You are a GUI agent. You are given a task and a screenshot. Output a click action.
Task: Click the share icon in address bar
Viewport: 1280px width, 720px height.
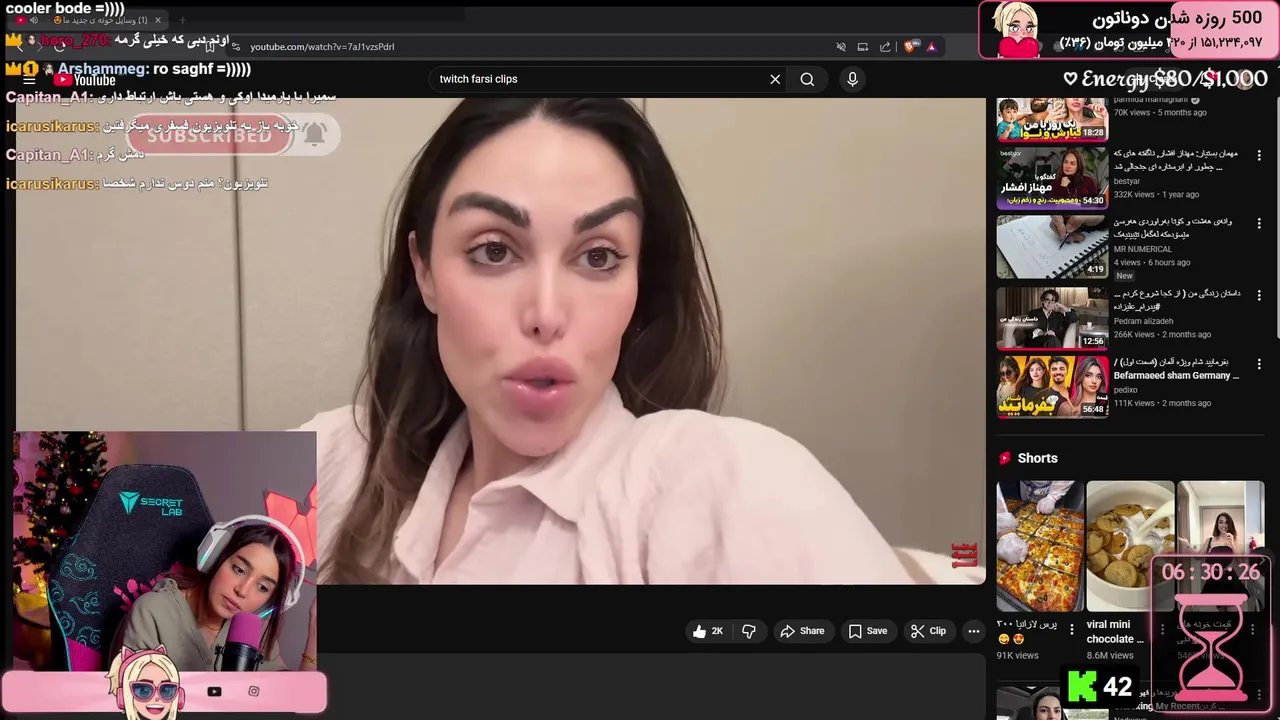(885, 46)
